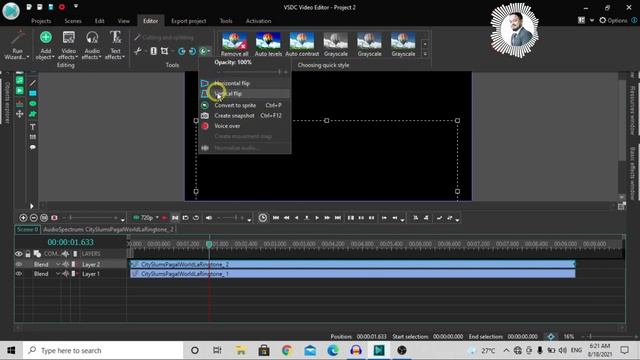640x360 pixels.
Task: Apply the Remove all quick style
Action: 235,44
